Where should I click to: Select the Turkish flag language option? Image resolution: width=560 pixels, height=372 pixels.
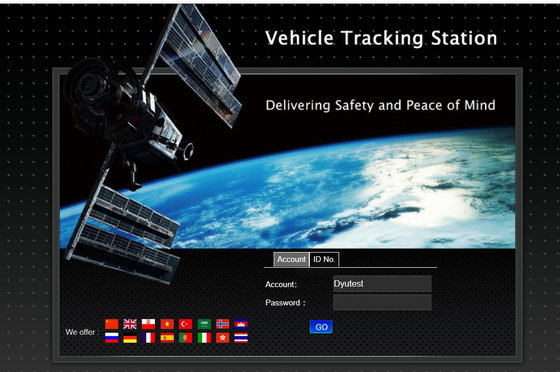185,324
